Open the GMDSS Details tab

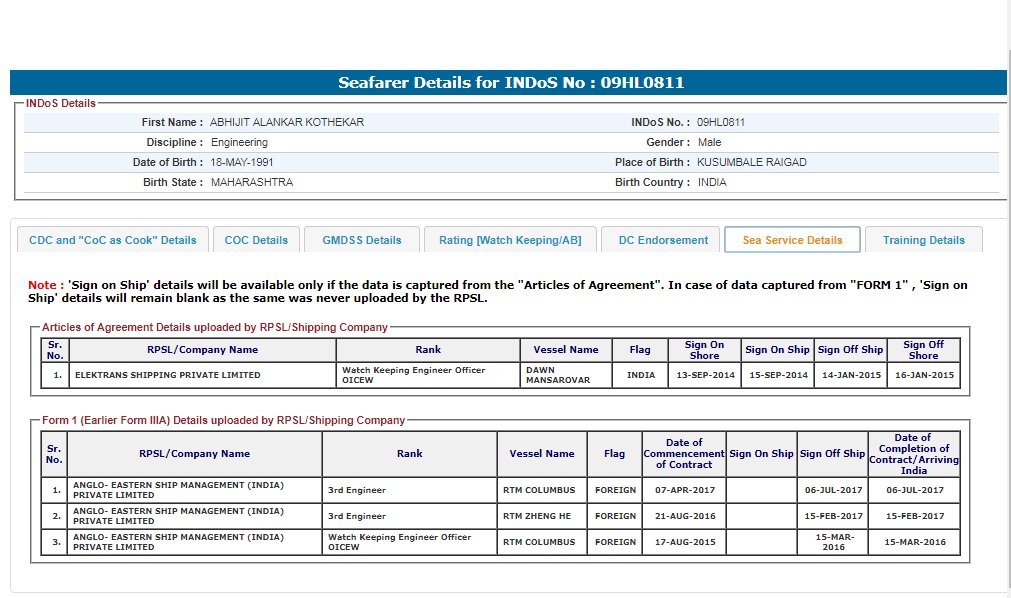click(361, 240)
